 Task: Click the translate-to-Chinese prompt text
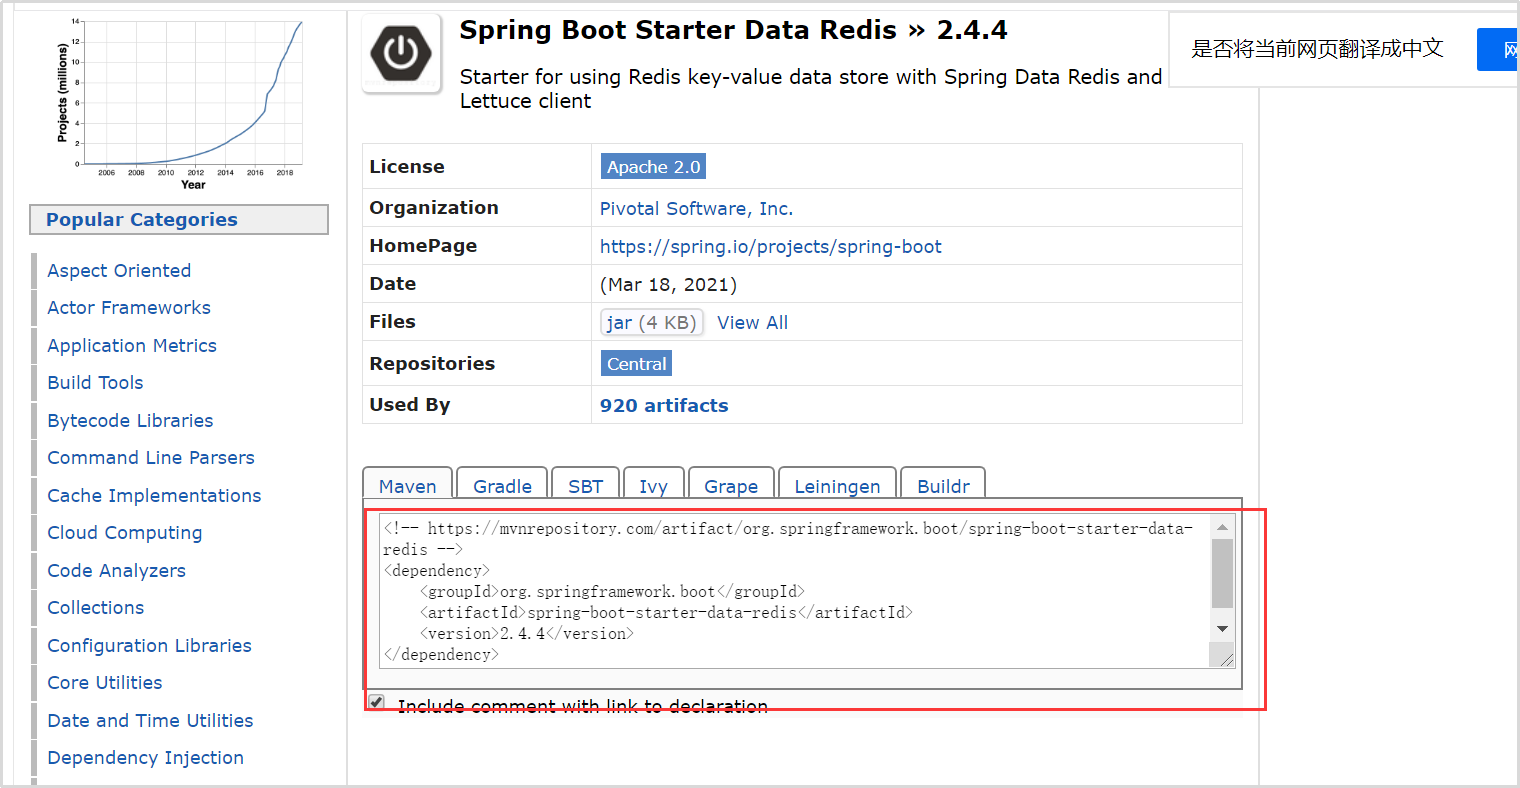tap(1317, 48)
